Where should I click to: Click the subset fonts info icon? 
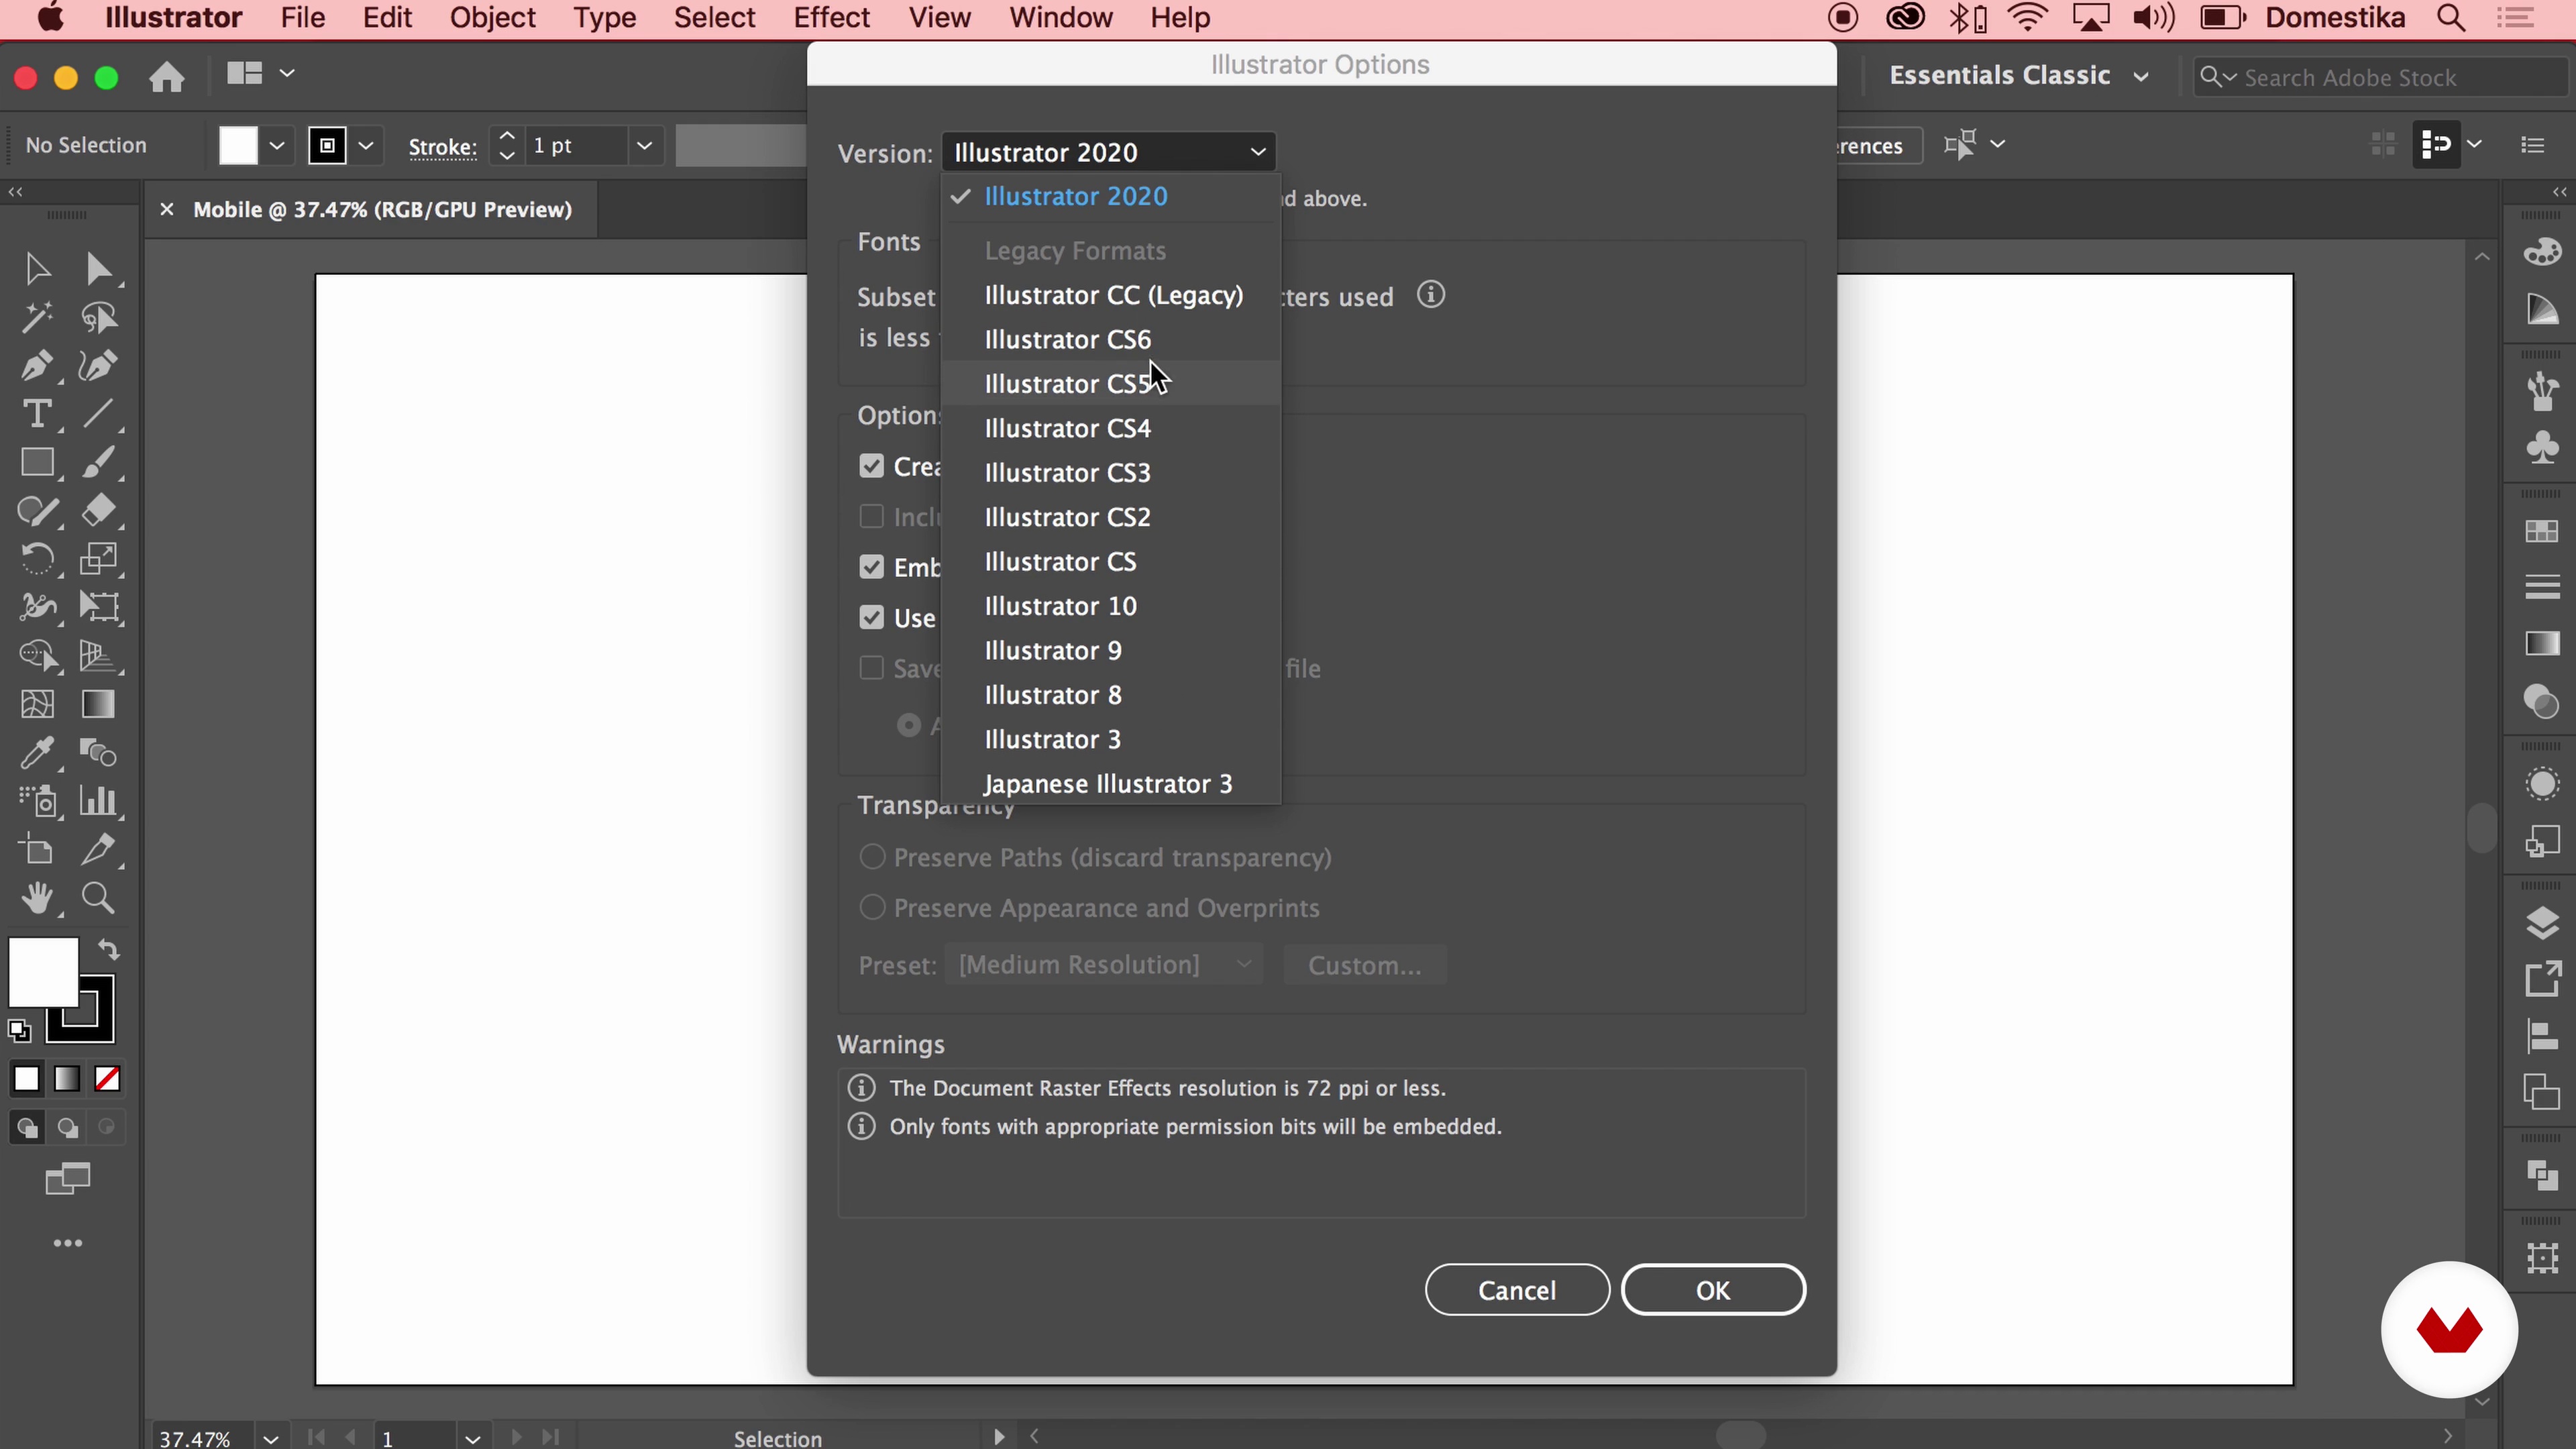[1431, 295]
